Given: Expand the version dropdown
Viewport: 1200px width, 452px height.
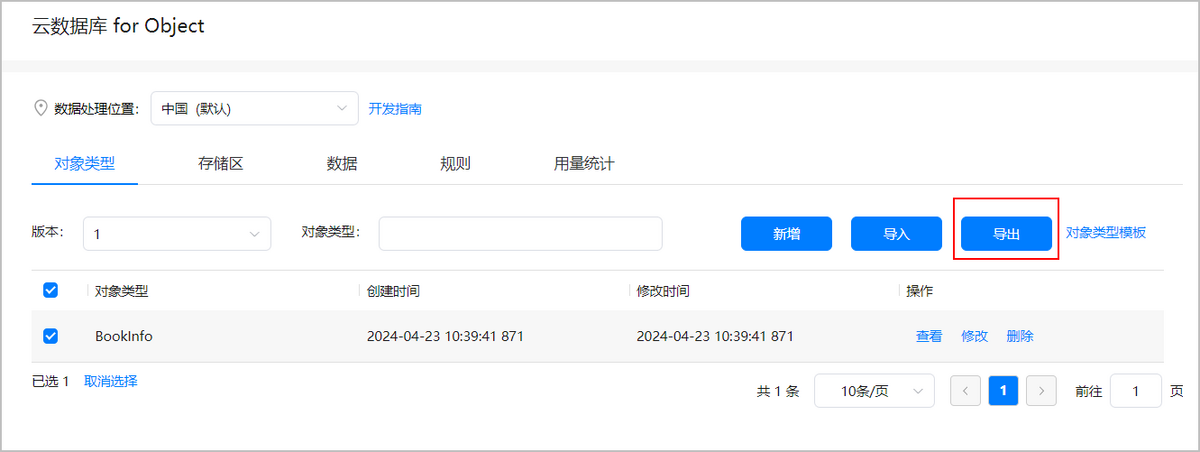Looking at the screenshot, I should coord(177,233).
